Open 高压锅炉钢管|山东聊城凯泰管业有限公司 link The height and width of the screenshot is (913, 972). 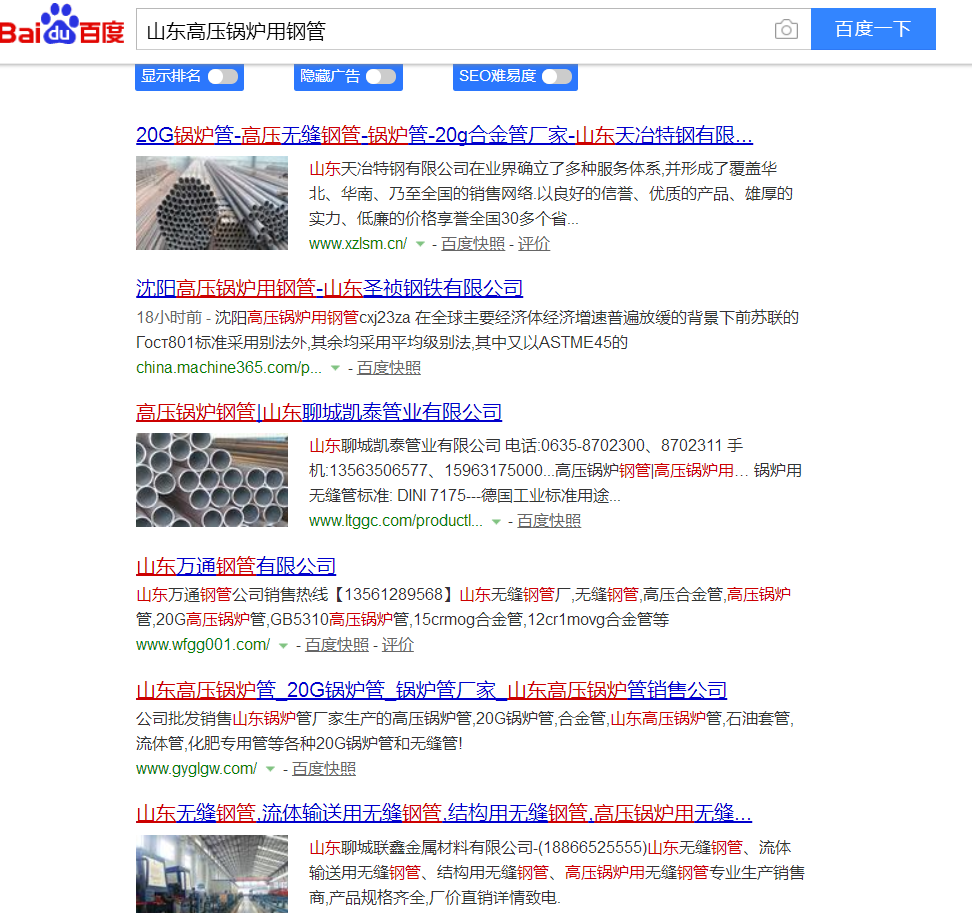click(x=319, y=412)
